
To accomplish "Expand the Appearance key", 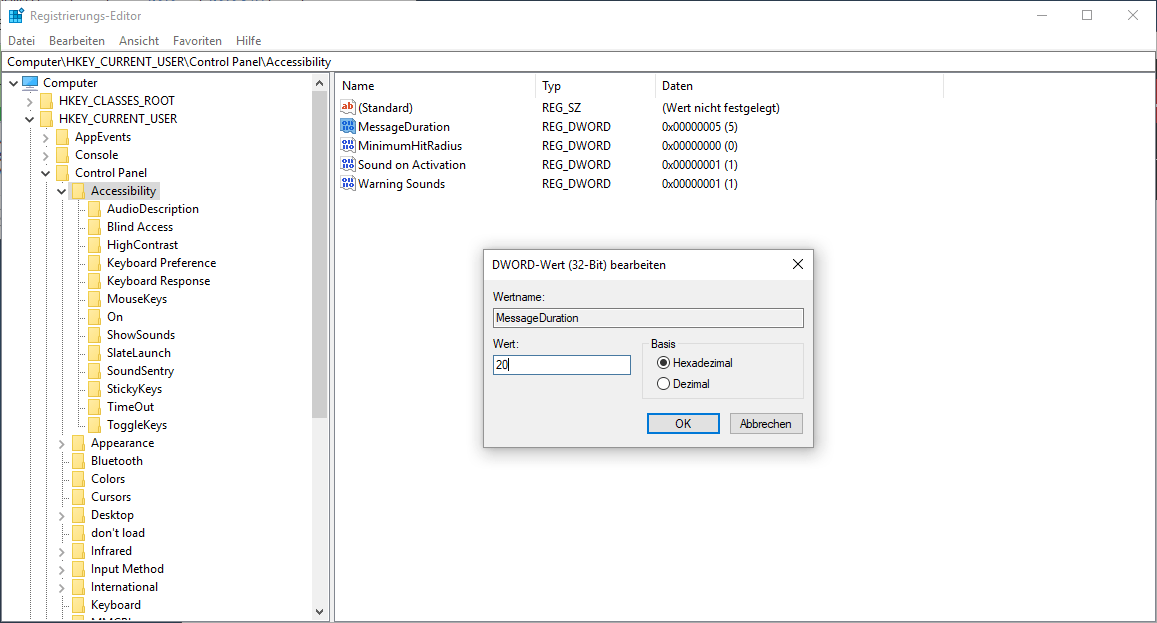I will tap(62, 443).
